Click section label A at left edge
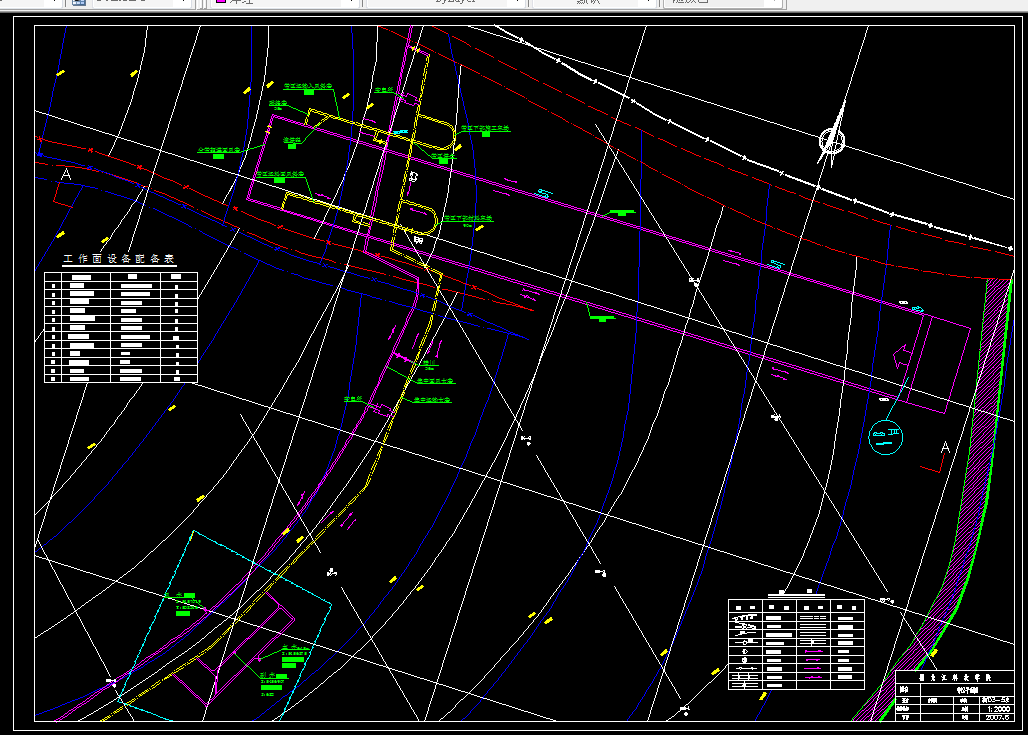 point(66,175)
